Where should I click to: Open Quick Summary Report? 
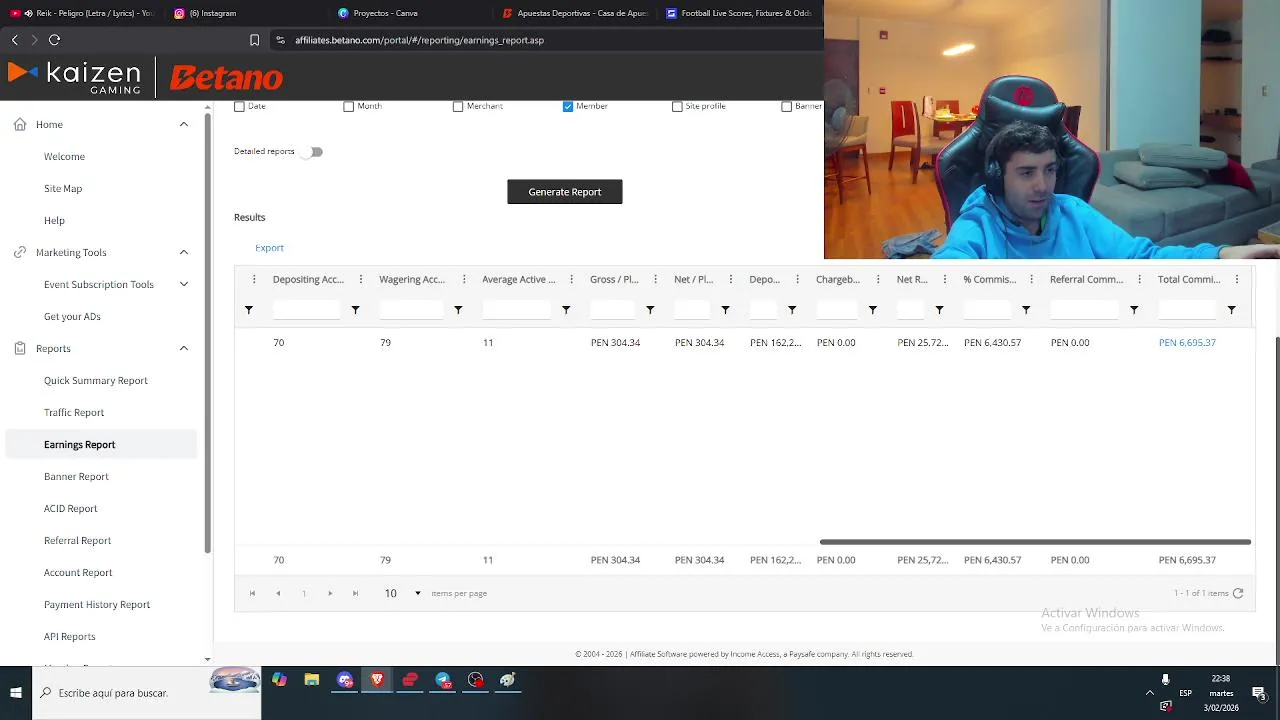[x=96, y=380]
